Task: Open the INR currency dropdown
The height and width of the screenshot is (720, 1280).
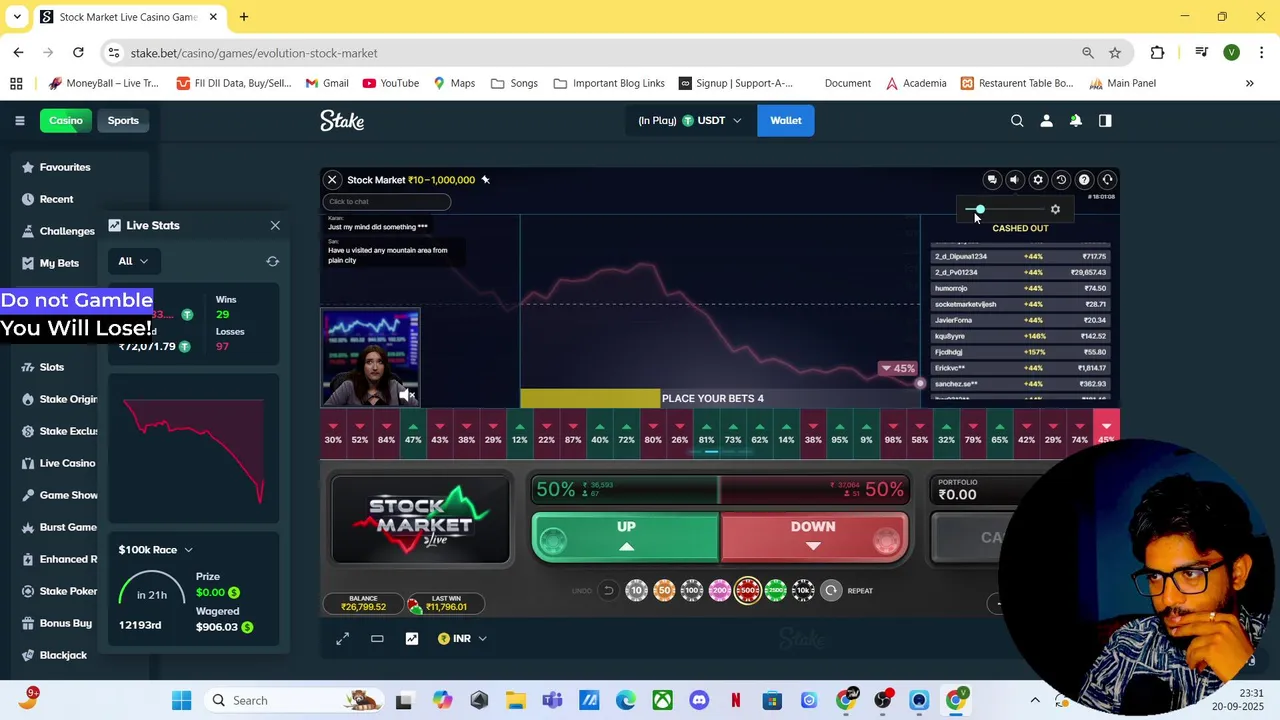Action: [463, 638]
